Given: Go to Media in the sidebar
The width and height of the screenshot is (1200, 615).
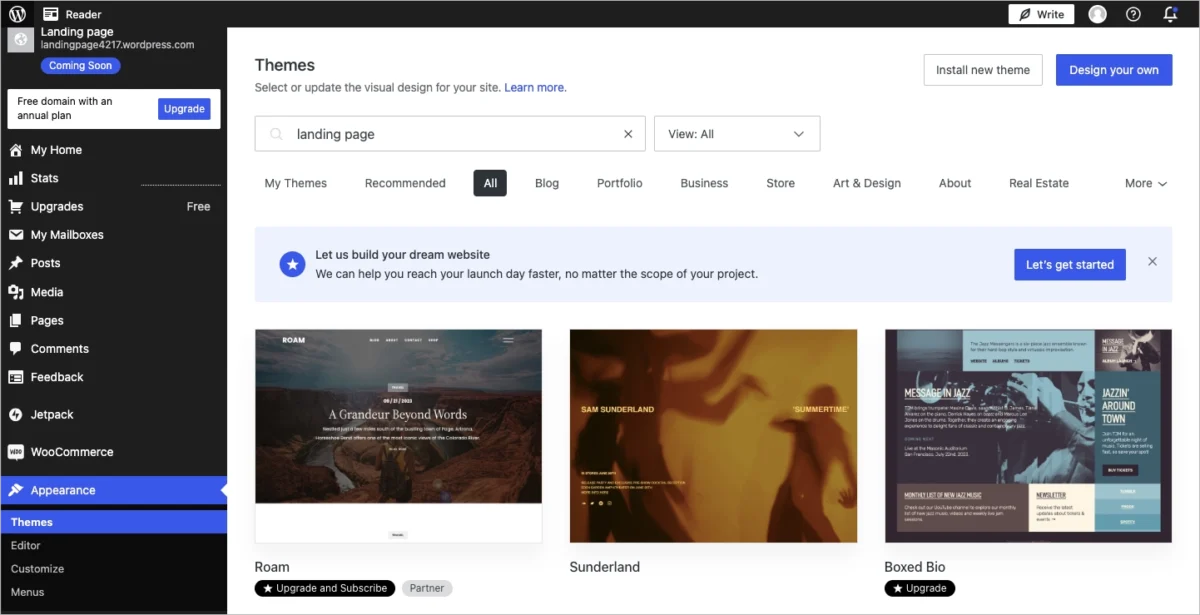Looking at the screenshot, I should [46, 292].
